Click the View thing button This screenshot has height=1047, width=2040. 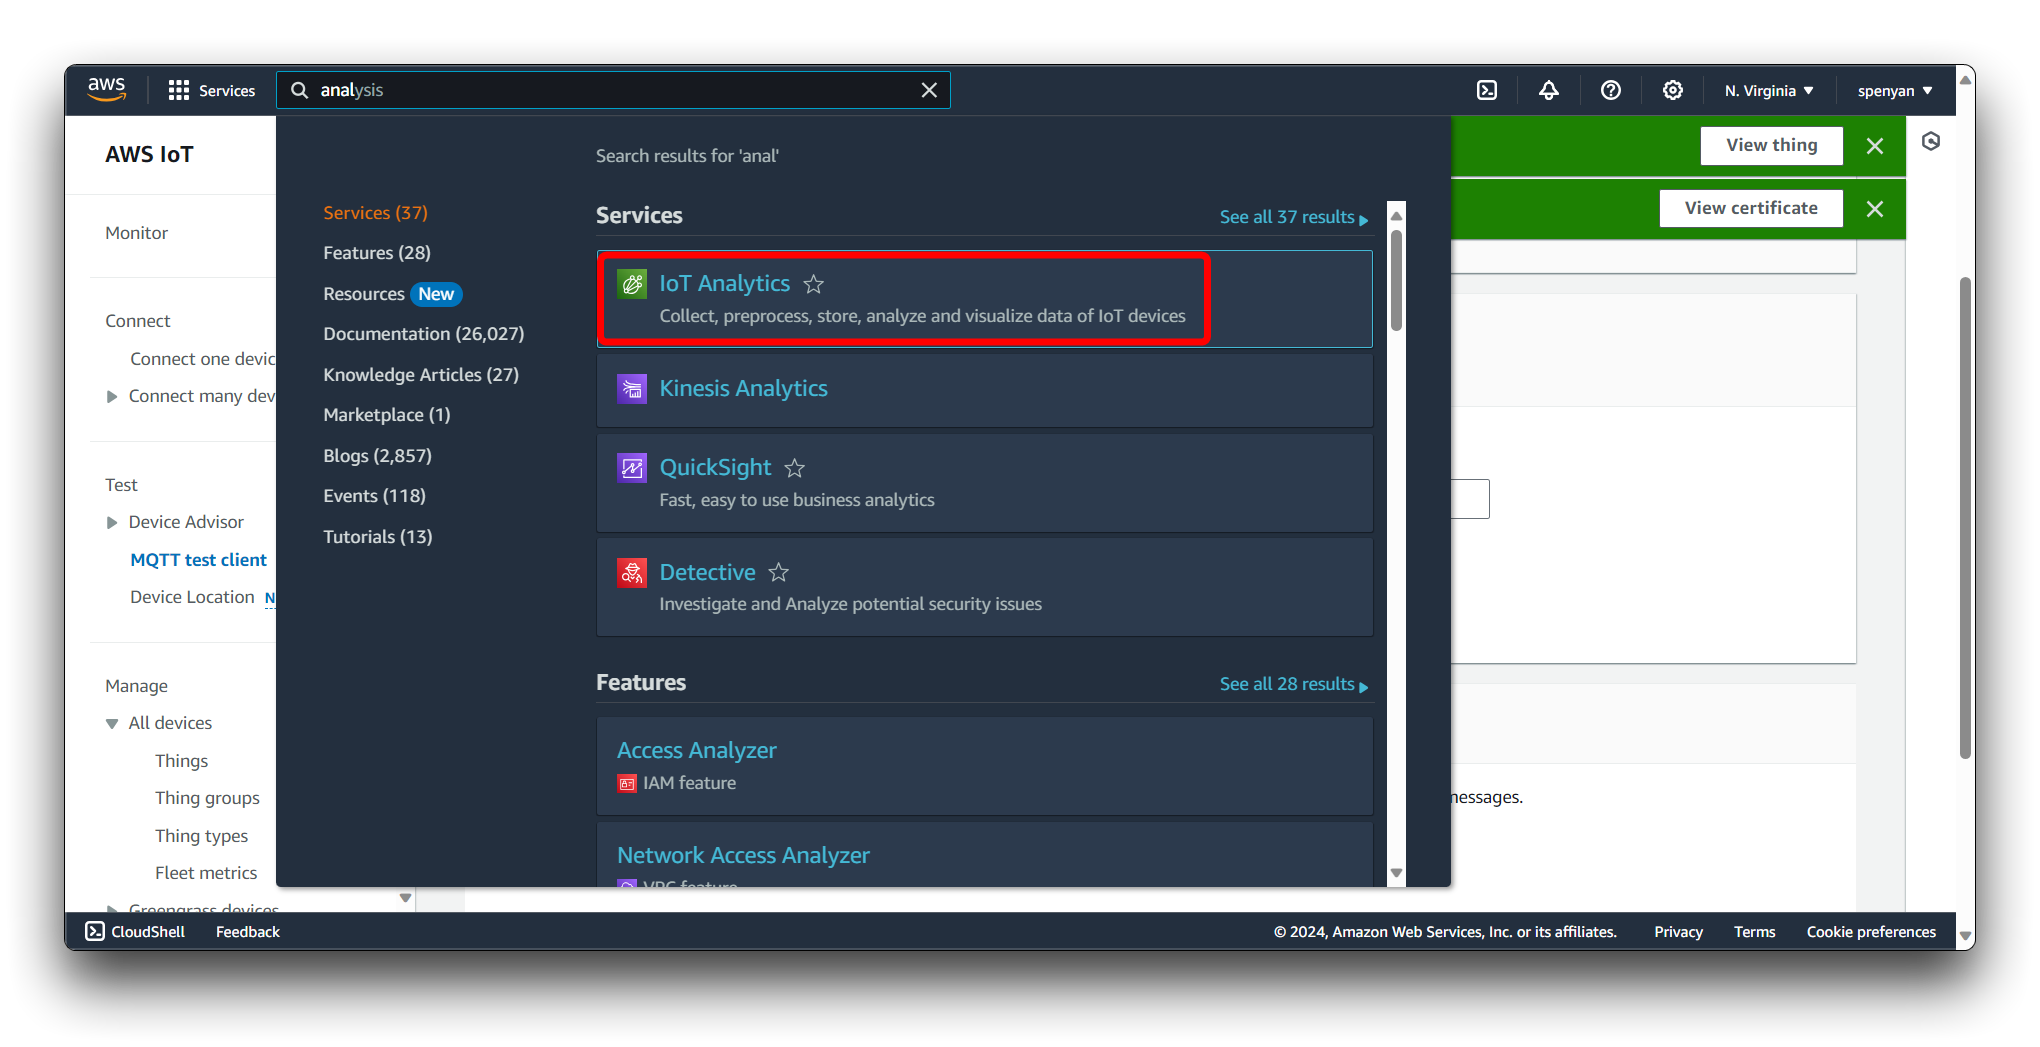click(1771, 145)
